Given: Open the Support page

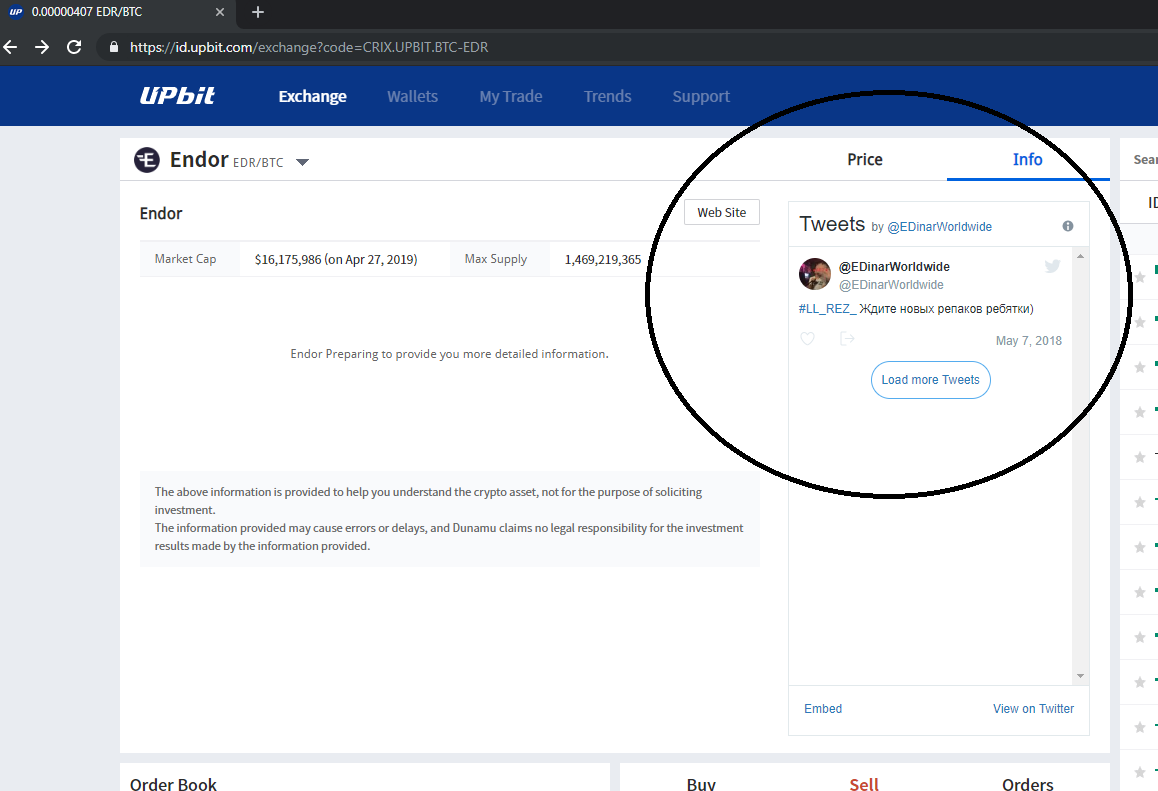Looking at the screenshot, I should tap(701, 97).
